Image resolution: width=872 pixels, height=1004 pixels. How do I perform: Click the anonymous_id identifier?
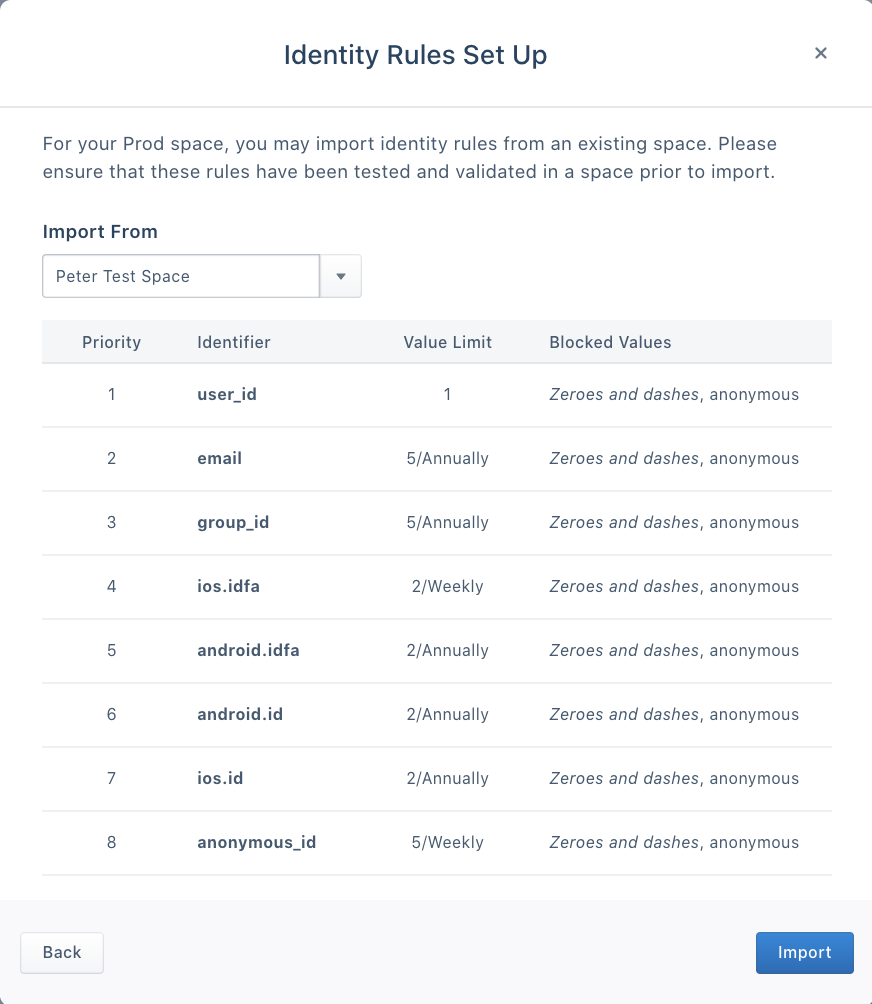pyautogui.click(x=256, y=842)
